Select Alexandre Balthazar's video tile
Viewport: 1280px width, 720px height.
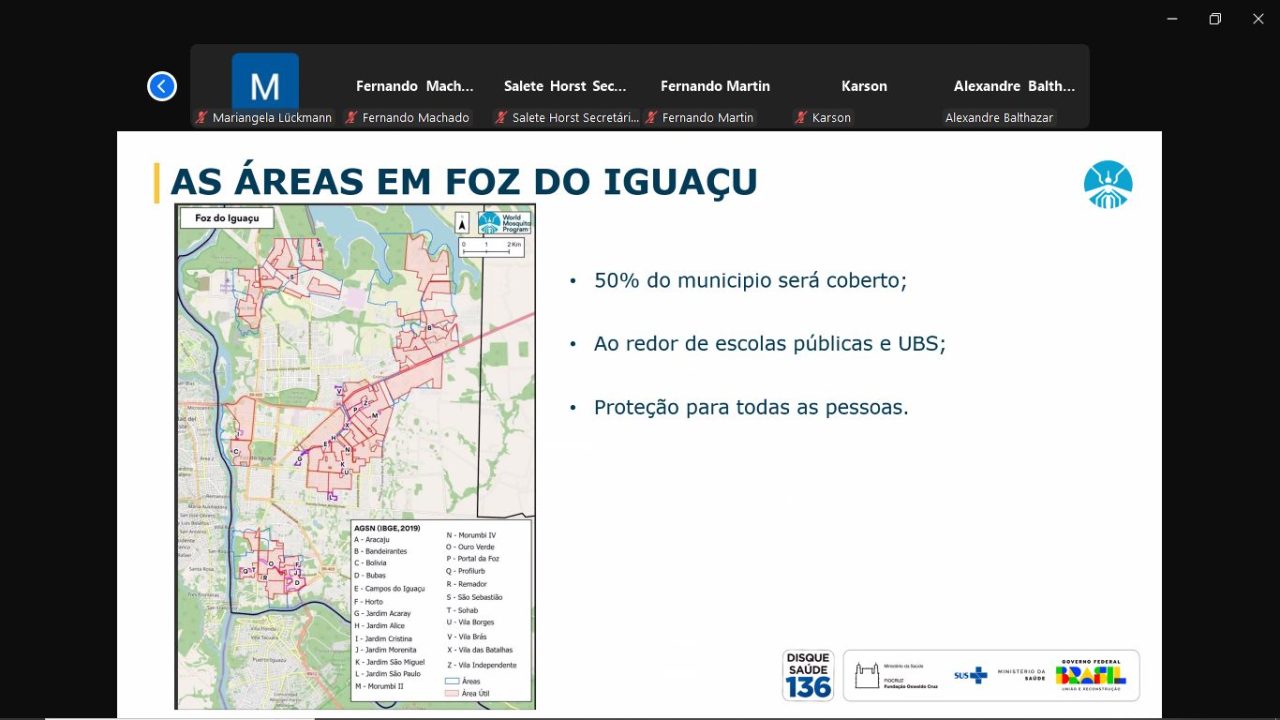pos(1014,87)
